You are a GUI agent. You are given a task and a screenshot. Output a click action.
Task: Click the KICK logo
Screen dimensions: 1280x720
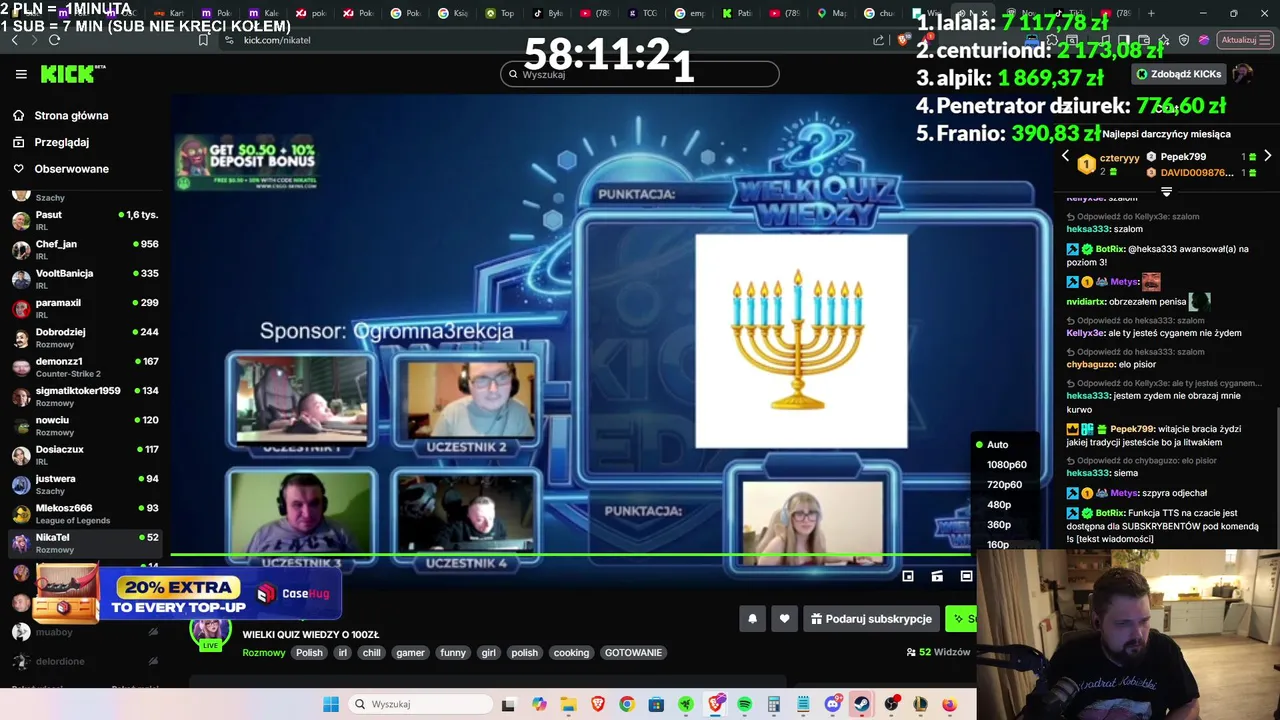tap(72, 74)
